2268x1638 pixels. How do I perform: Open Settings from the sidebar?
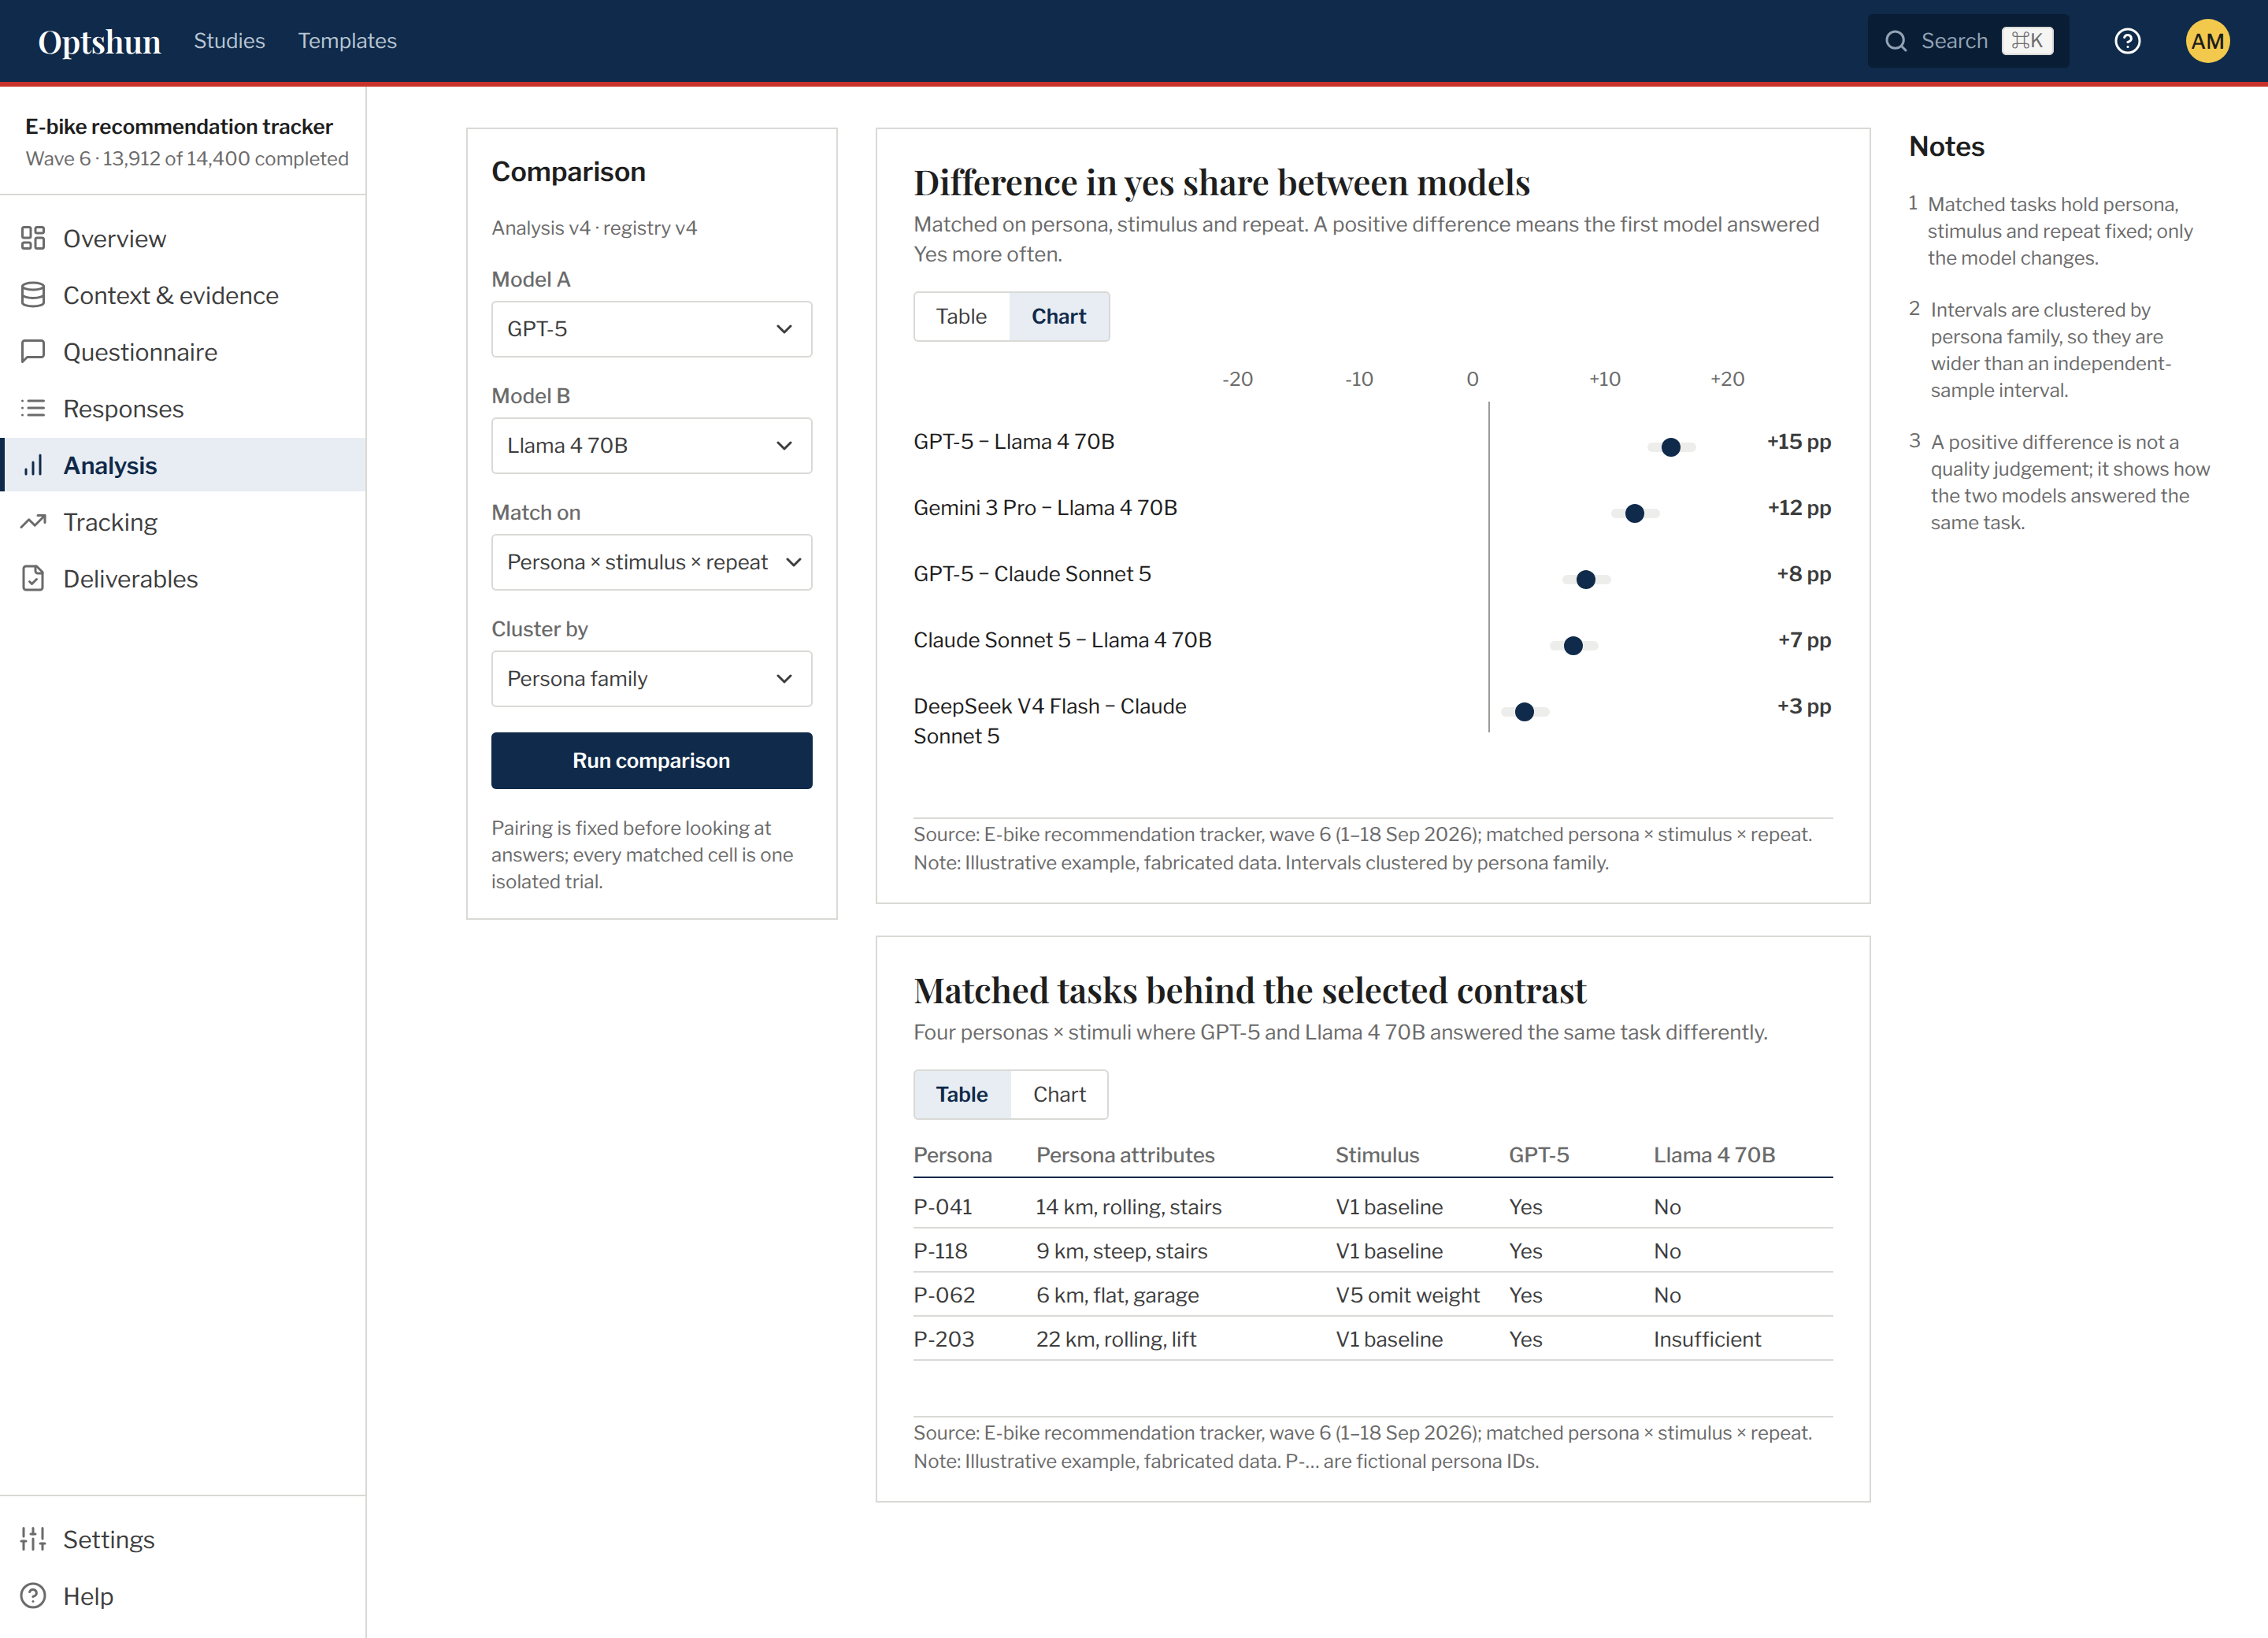pyautogui.click(x=183, y=1539)
